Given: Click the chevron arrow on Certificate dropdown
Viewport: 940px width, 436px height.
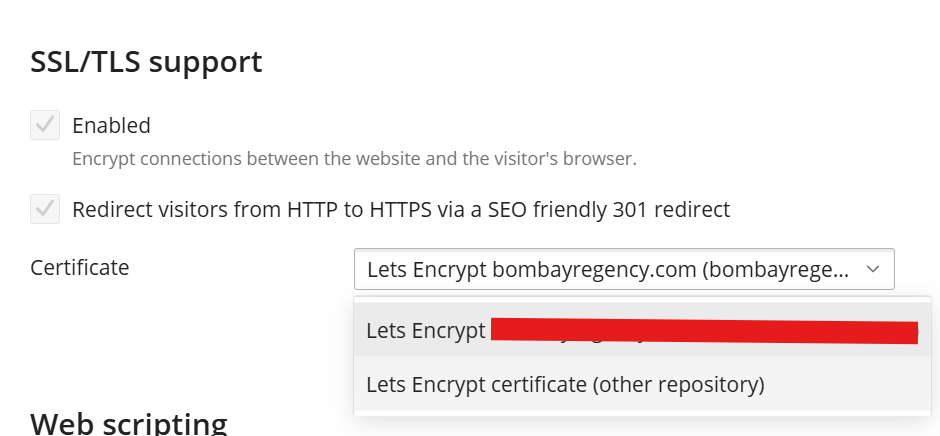Looking at the screenshot, I should pos(872,269).
